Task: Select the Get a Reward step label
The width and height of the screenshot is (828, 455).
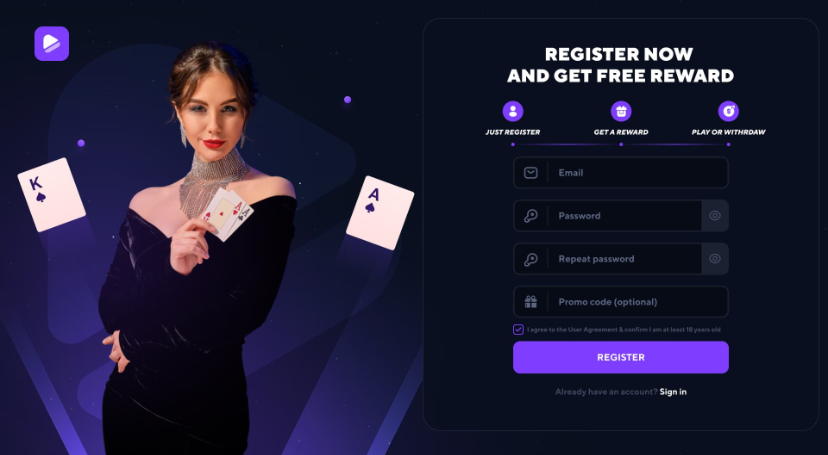Action: (x=621, y=132)
